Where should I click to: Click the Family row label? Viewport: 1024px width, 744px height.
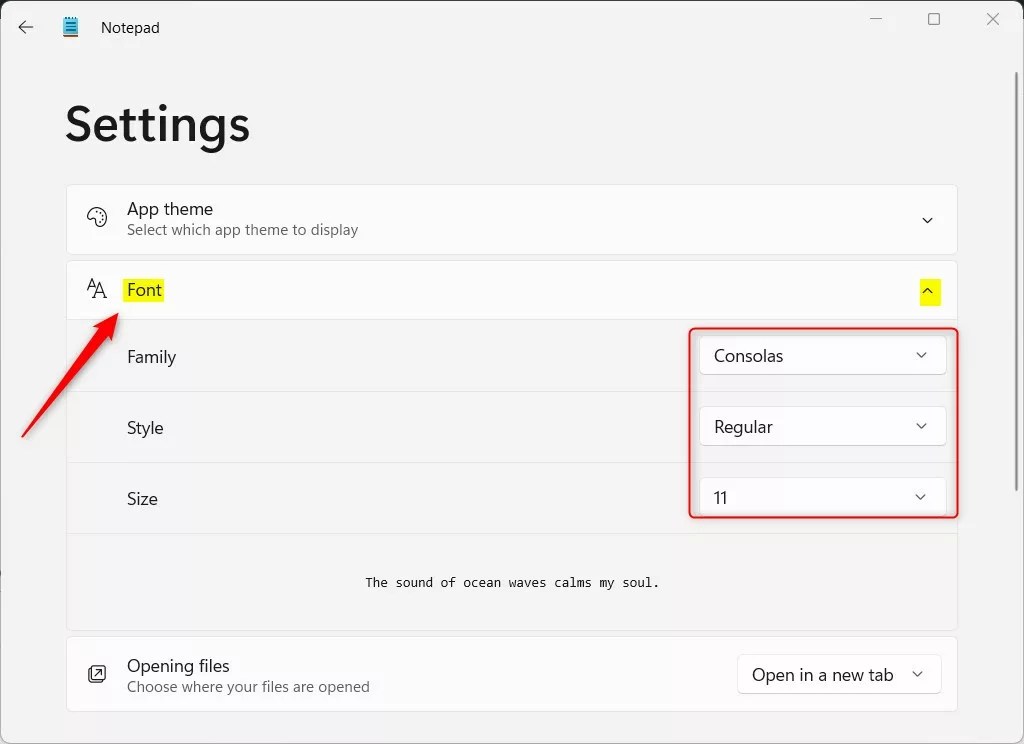point(151,357)
